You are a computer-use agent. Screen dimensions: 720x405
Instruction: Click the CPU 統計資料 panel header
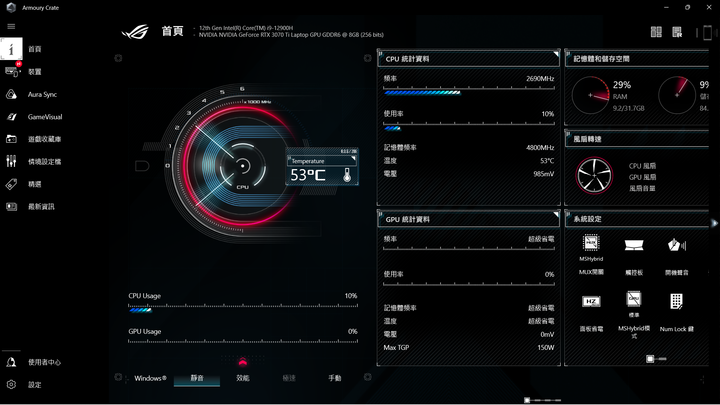click(x=468, y=59)
